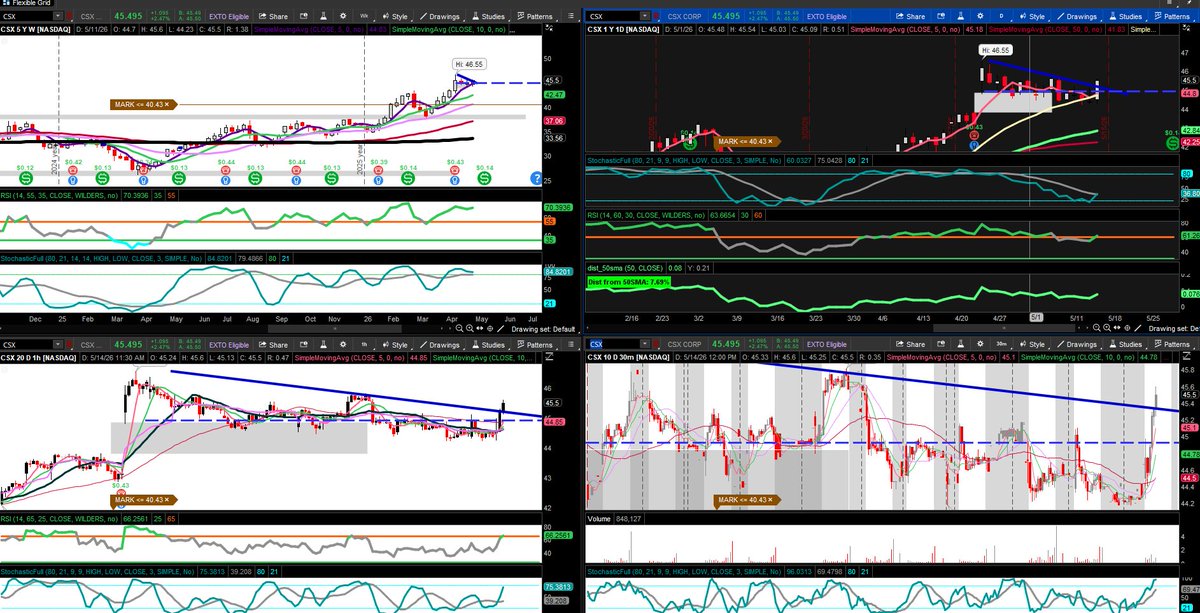Image resolution: width=1200 pixels, height=613 pixels.
Task: Open the list menu icon in weekly chart
Action: 571,16
